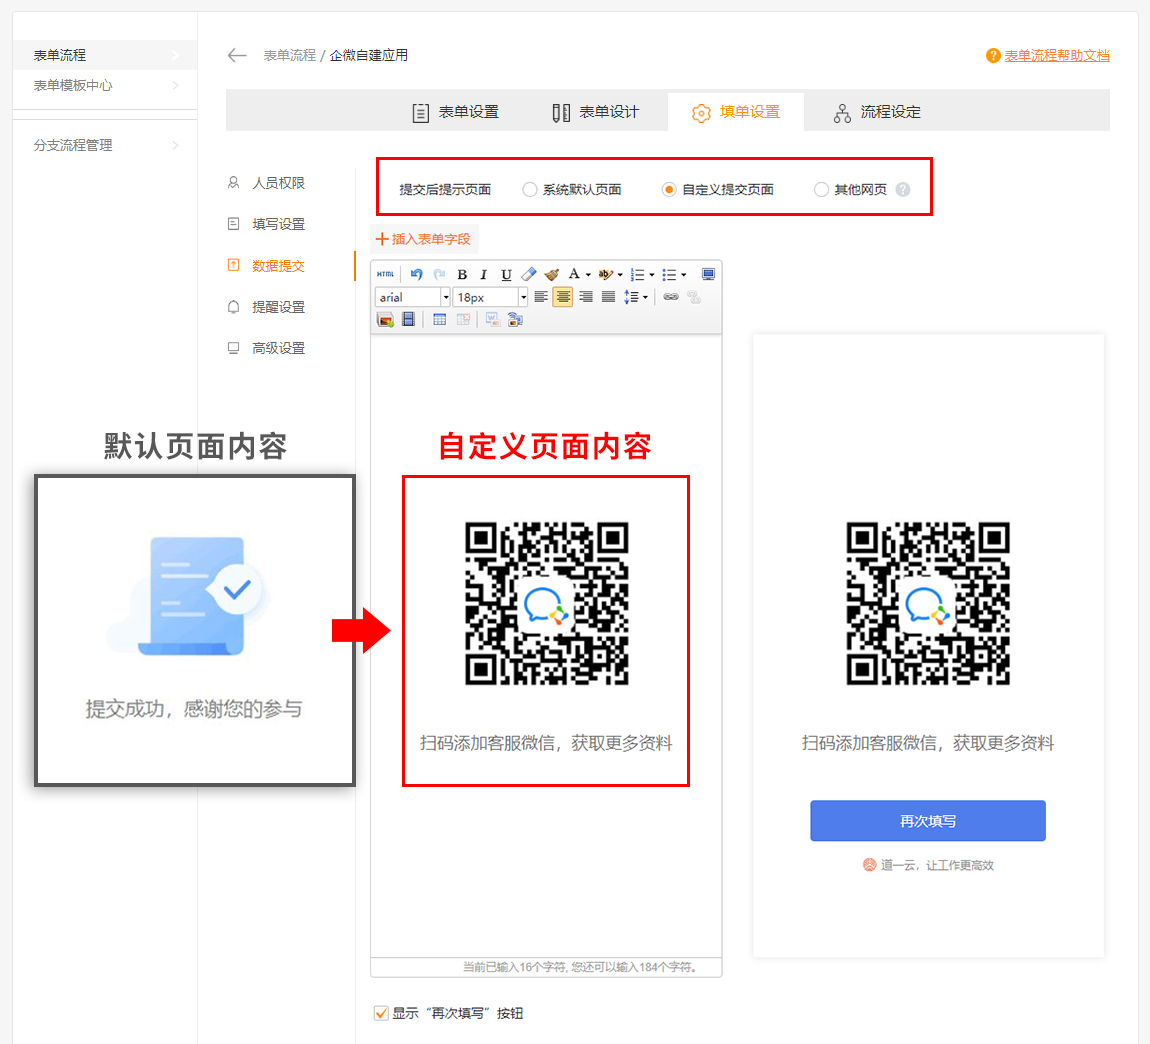Insert a video with film icon
Viewport: 1150px width, 1044px height.
(409, 320)
